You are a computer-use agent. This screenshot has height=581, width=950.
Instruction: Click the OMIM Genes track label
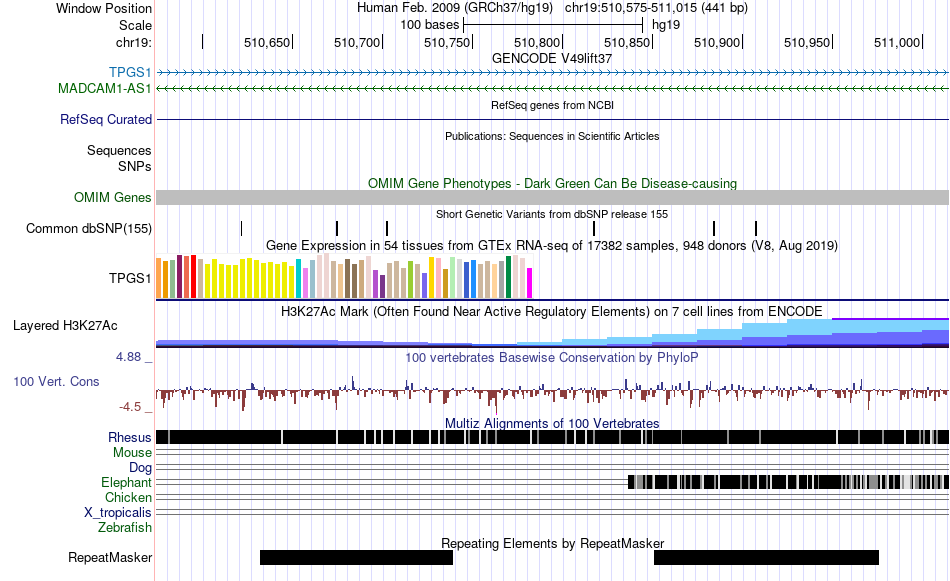click(113, 198)
